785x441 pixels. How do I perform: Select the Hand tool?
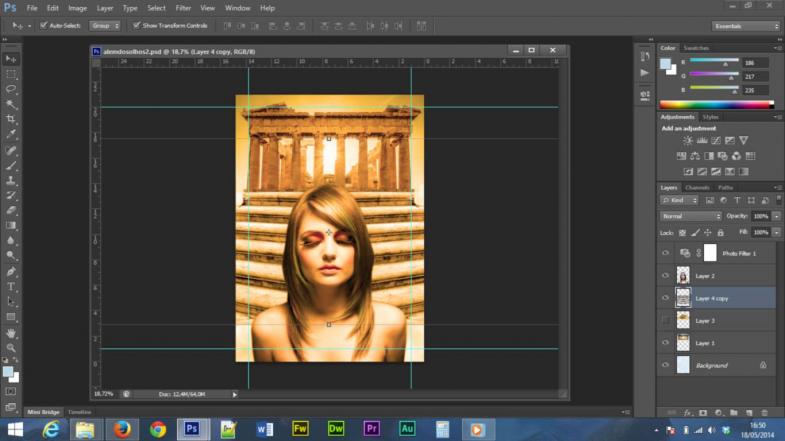[x=11, y=332]
